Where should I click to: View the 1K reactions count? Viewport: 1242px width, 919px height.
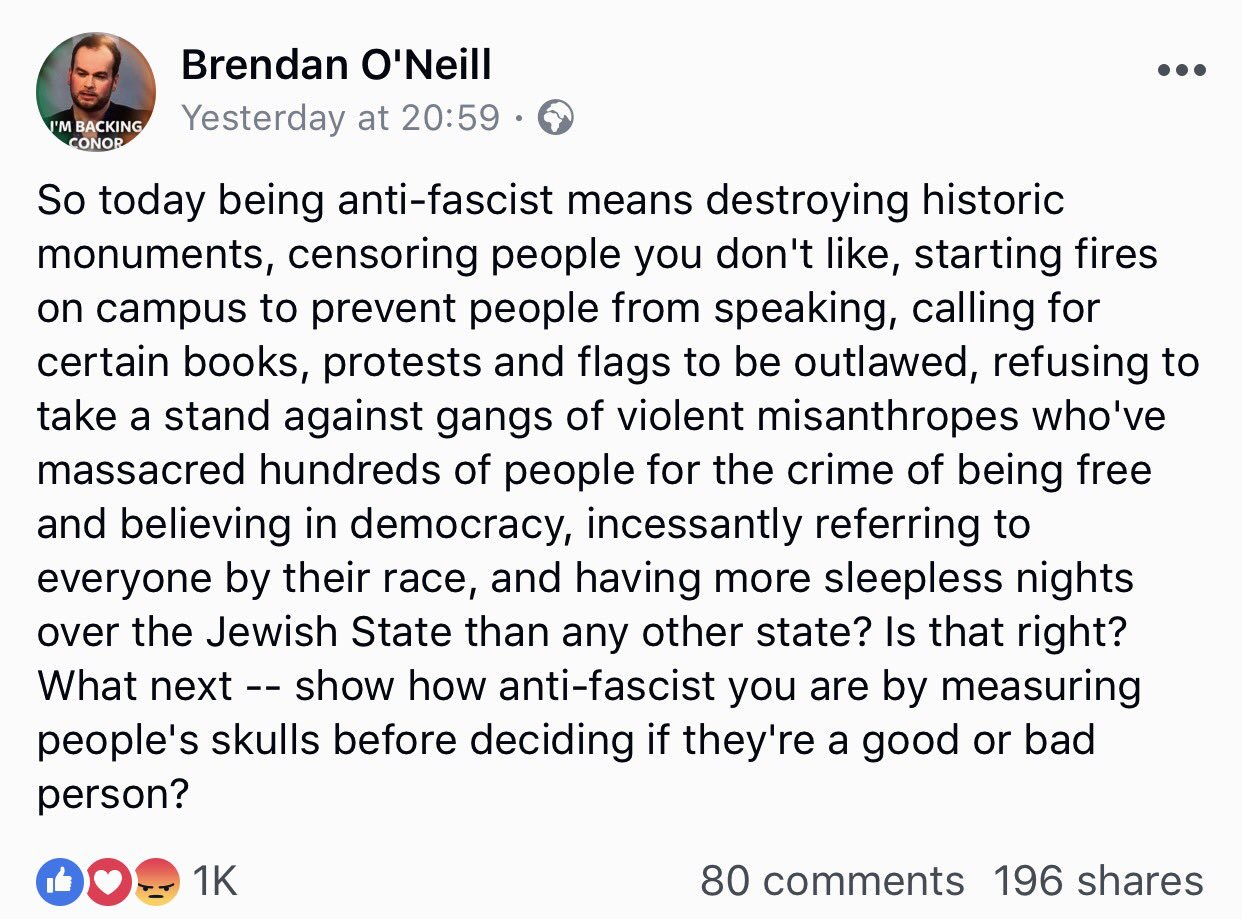coord(214,881)
